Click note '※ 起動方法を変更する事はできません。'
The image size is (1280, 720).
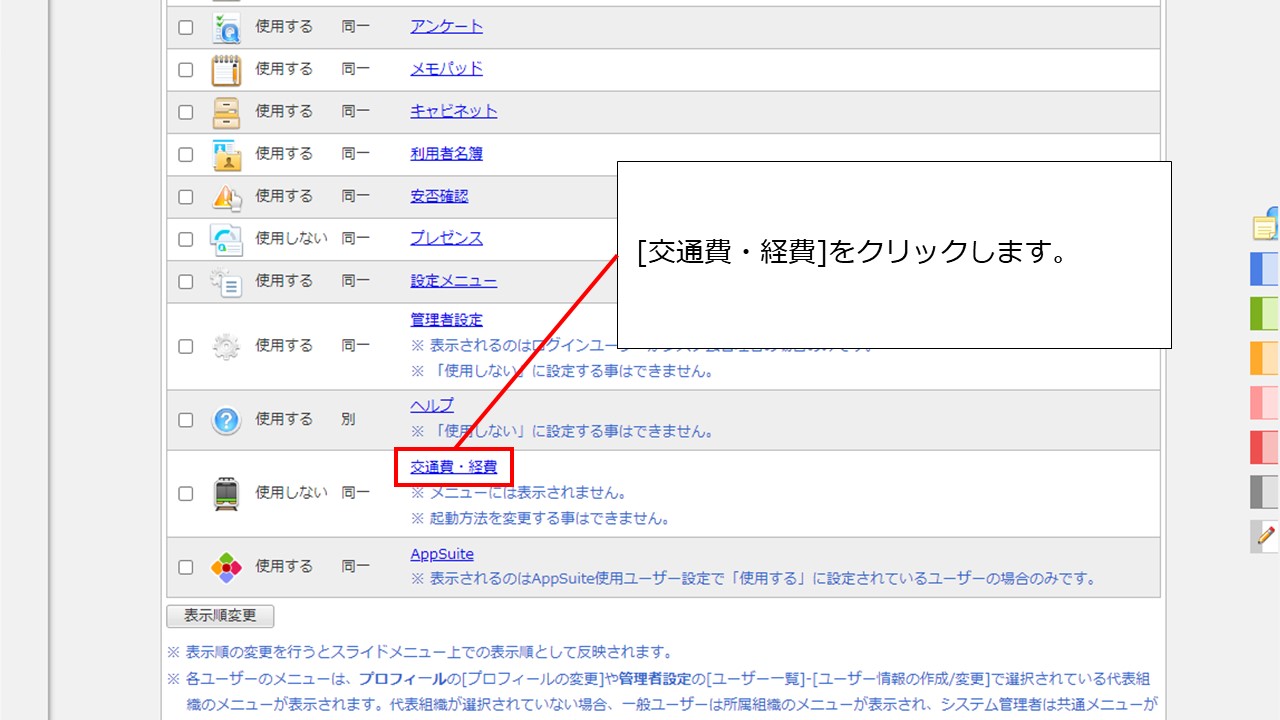540,519
